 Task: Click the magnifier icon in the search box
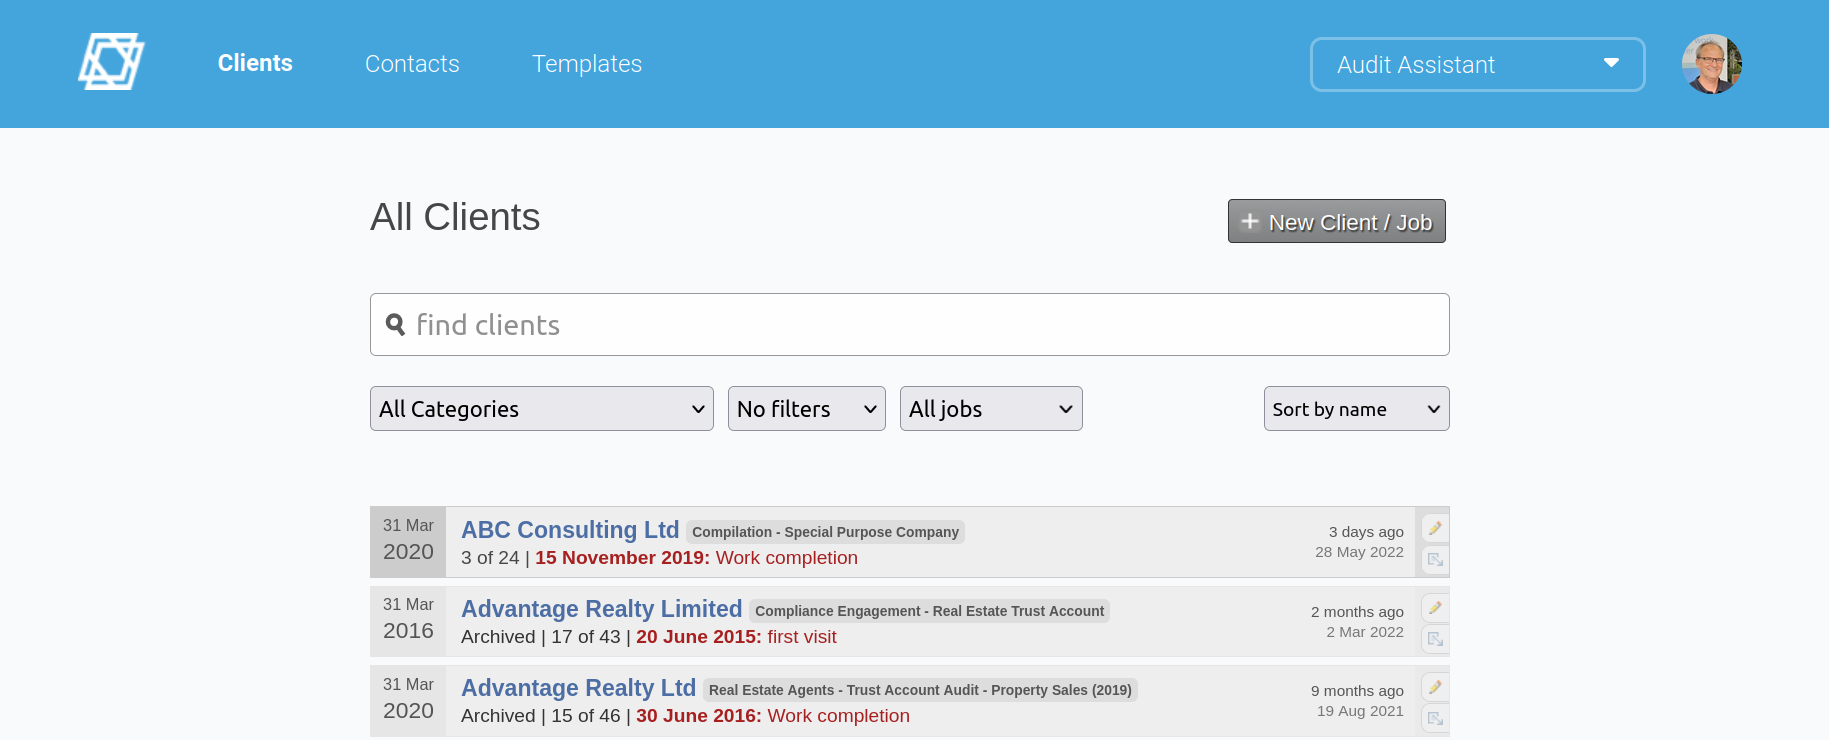[396, 325]
